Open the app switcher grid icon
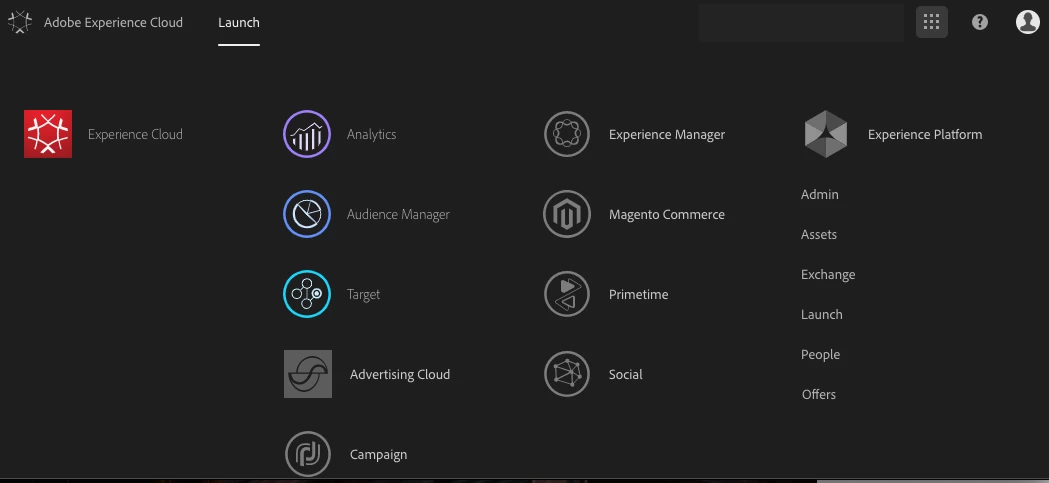Image resolution: width=1049 pixels, height=483 pixels. coord(931,22)
